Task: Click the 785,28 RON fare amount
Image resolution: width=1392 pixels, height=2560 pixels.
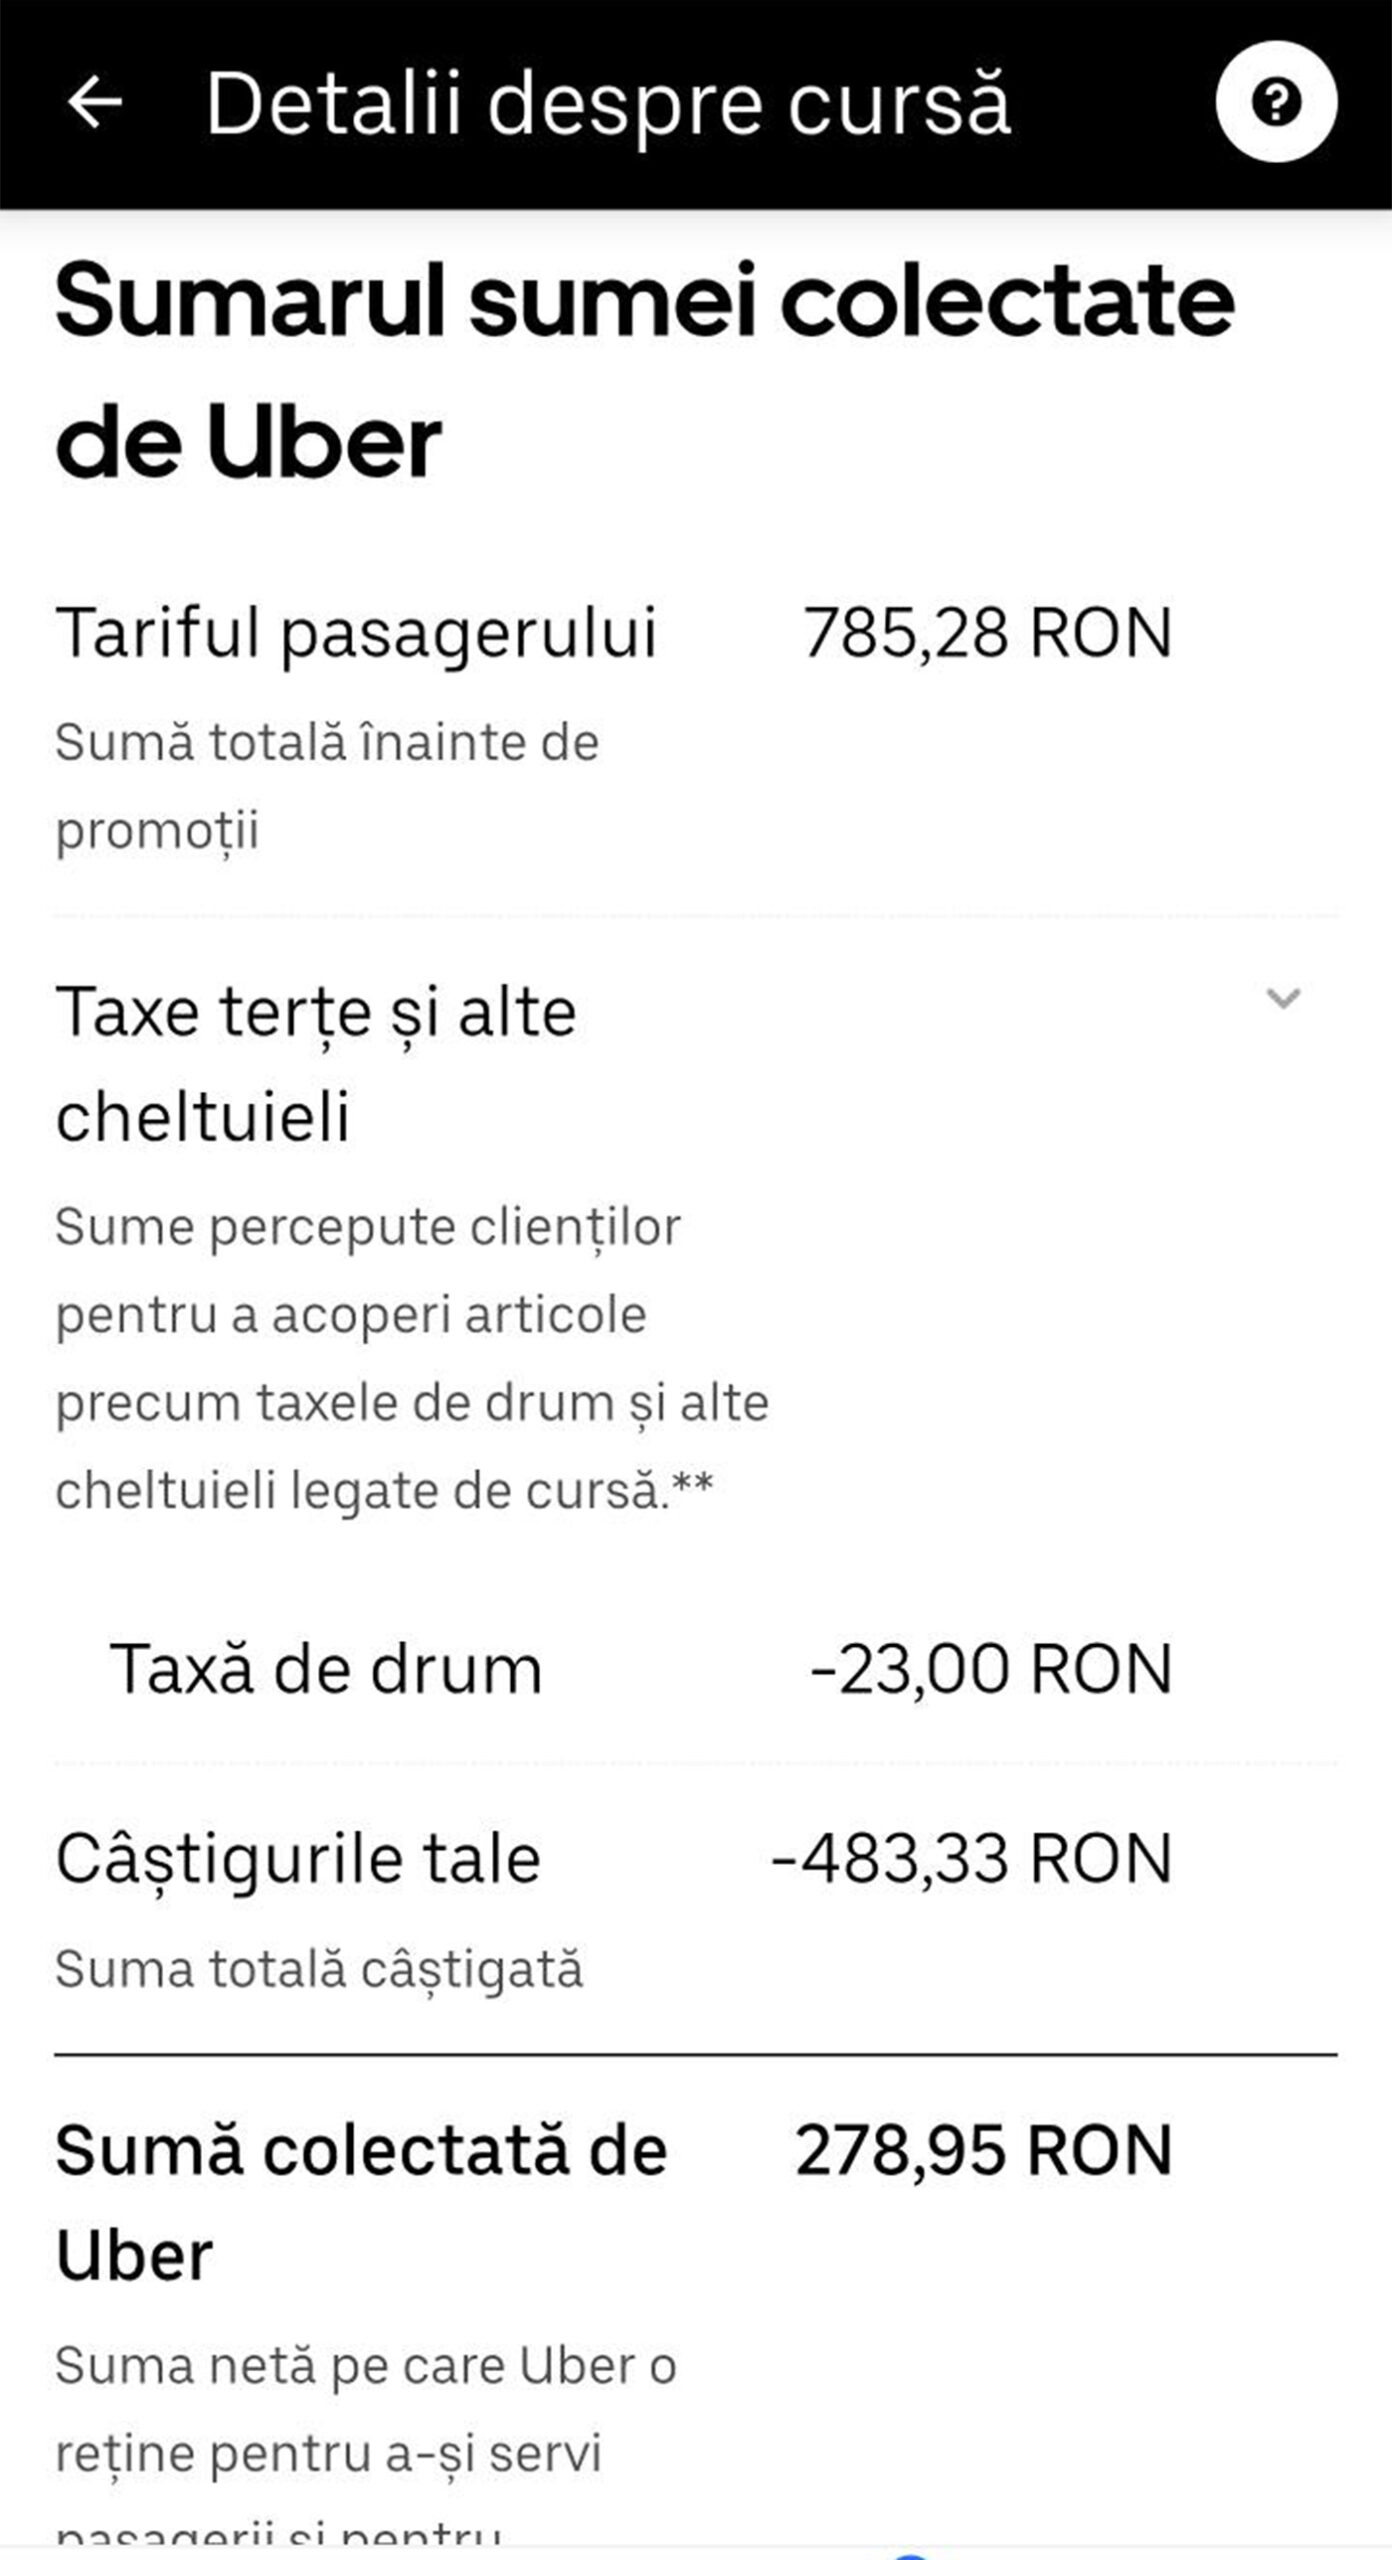Action: tap(987, 632)
